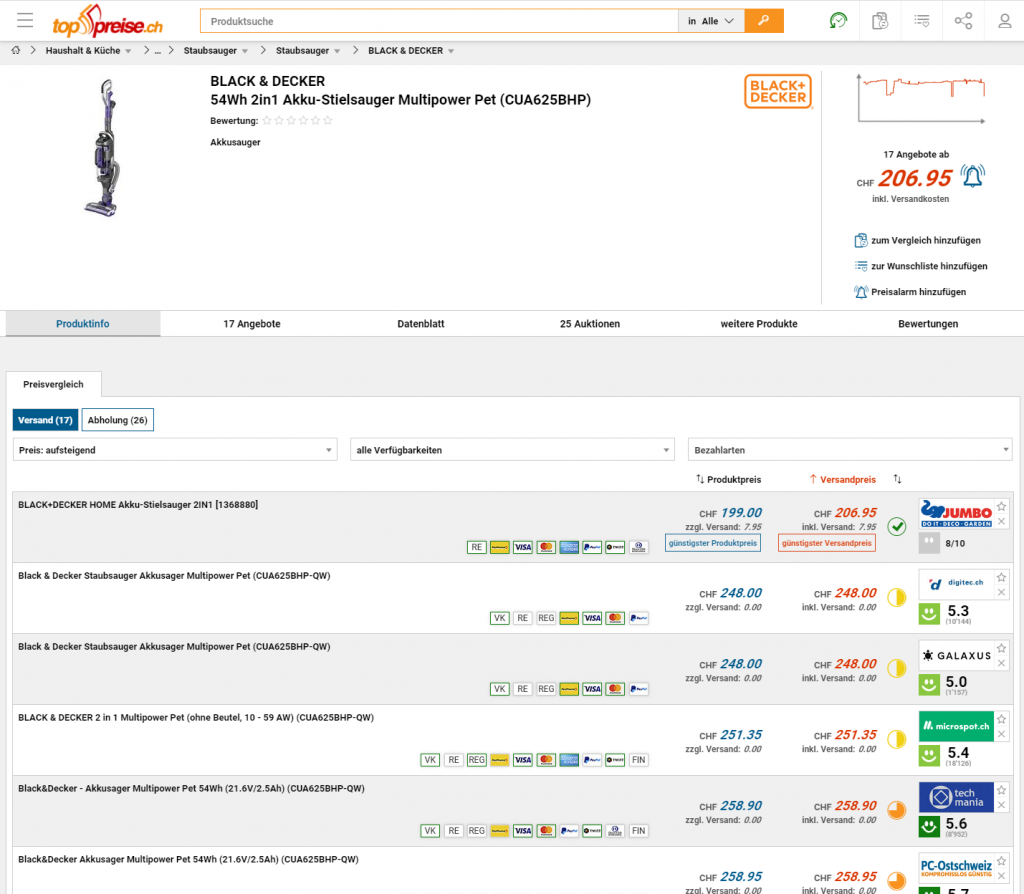Open the 25 Auktionen tab
The image size is (1024, 894).
point(589,324)
